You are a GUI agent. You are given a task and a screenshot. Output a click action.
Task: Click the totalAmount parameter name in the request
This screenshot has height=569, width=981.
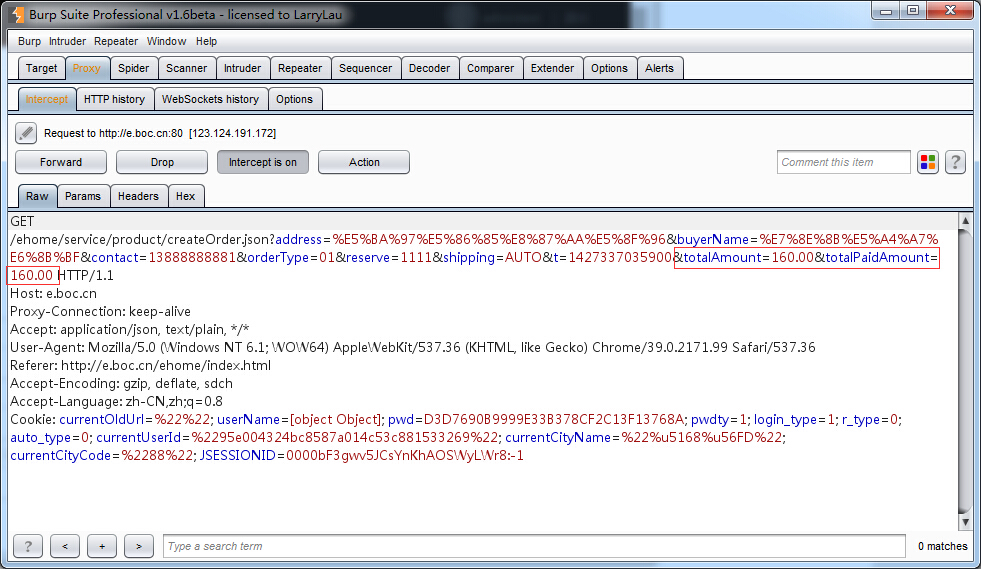723,257
